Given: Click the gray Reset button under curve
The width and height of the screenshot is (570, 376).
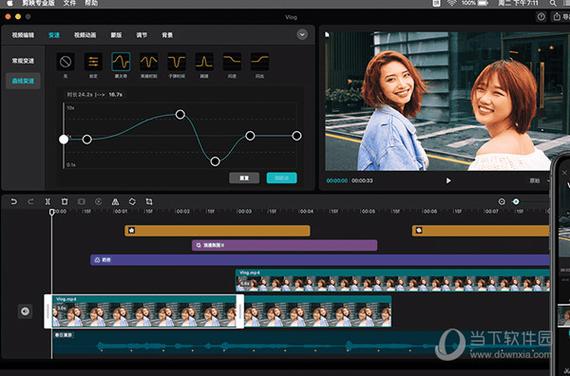Looking at the screenshot, I should coord(244,178).
